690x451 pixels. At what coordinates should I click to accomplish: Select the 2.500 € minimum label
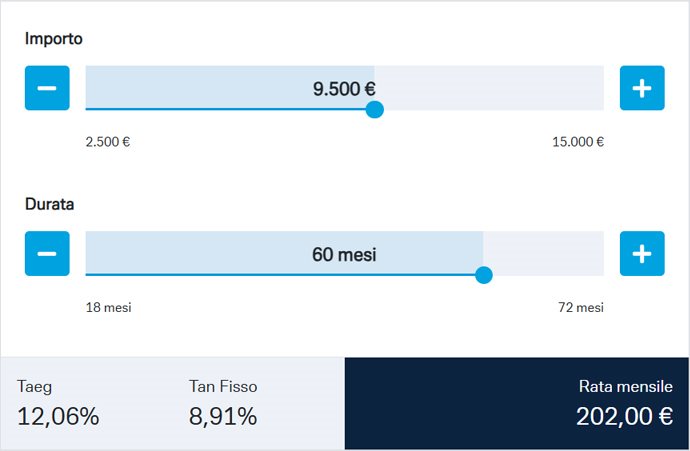coord(108,142)
